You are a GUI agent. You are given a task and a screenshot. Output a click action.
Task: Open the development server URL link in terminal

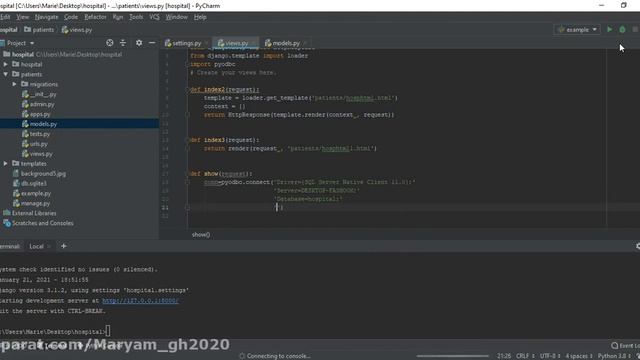pyautogui.click(x=140, y=301)
